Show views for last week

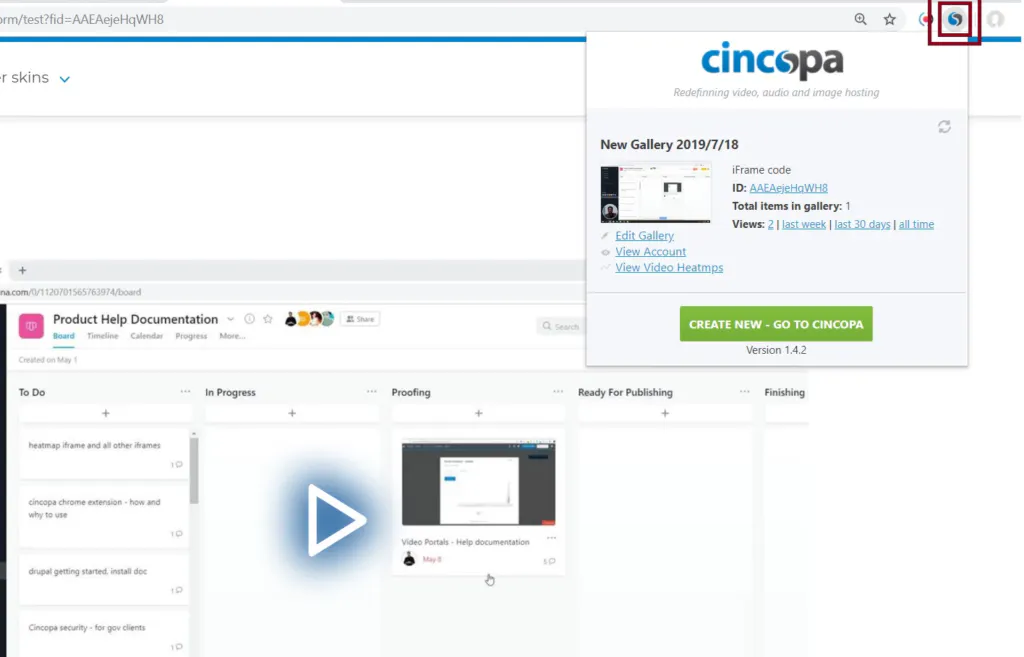click(804, 224)
